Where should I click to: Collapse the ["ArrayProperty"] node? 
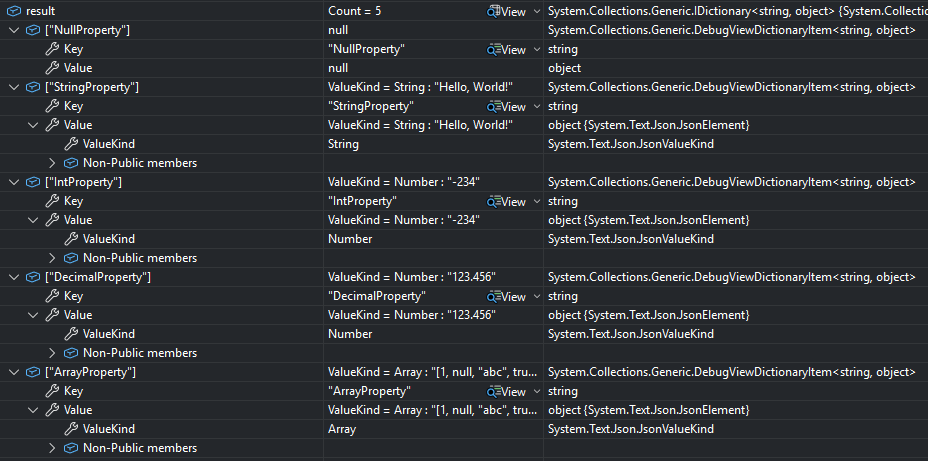(x=14, y=372)
